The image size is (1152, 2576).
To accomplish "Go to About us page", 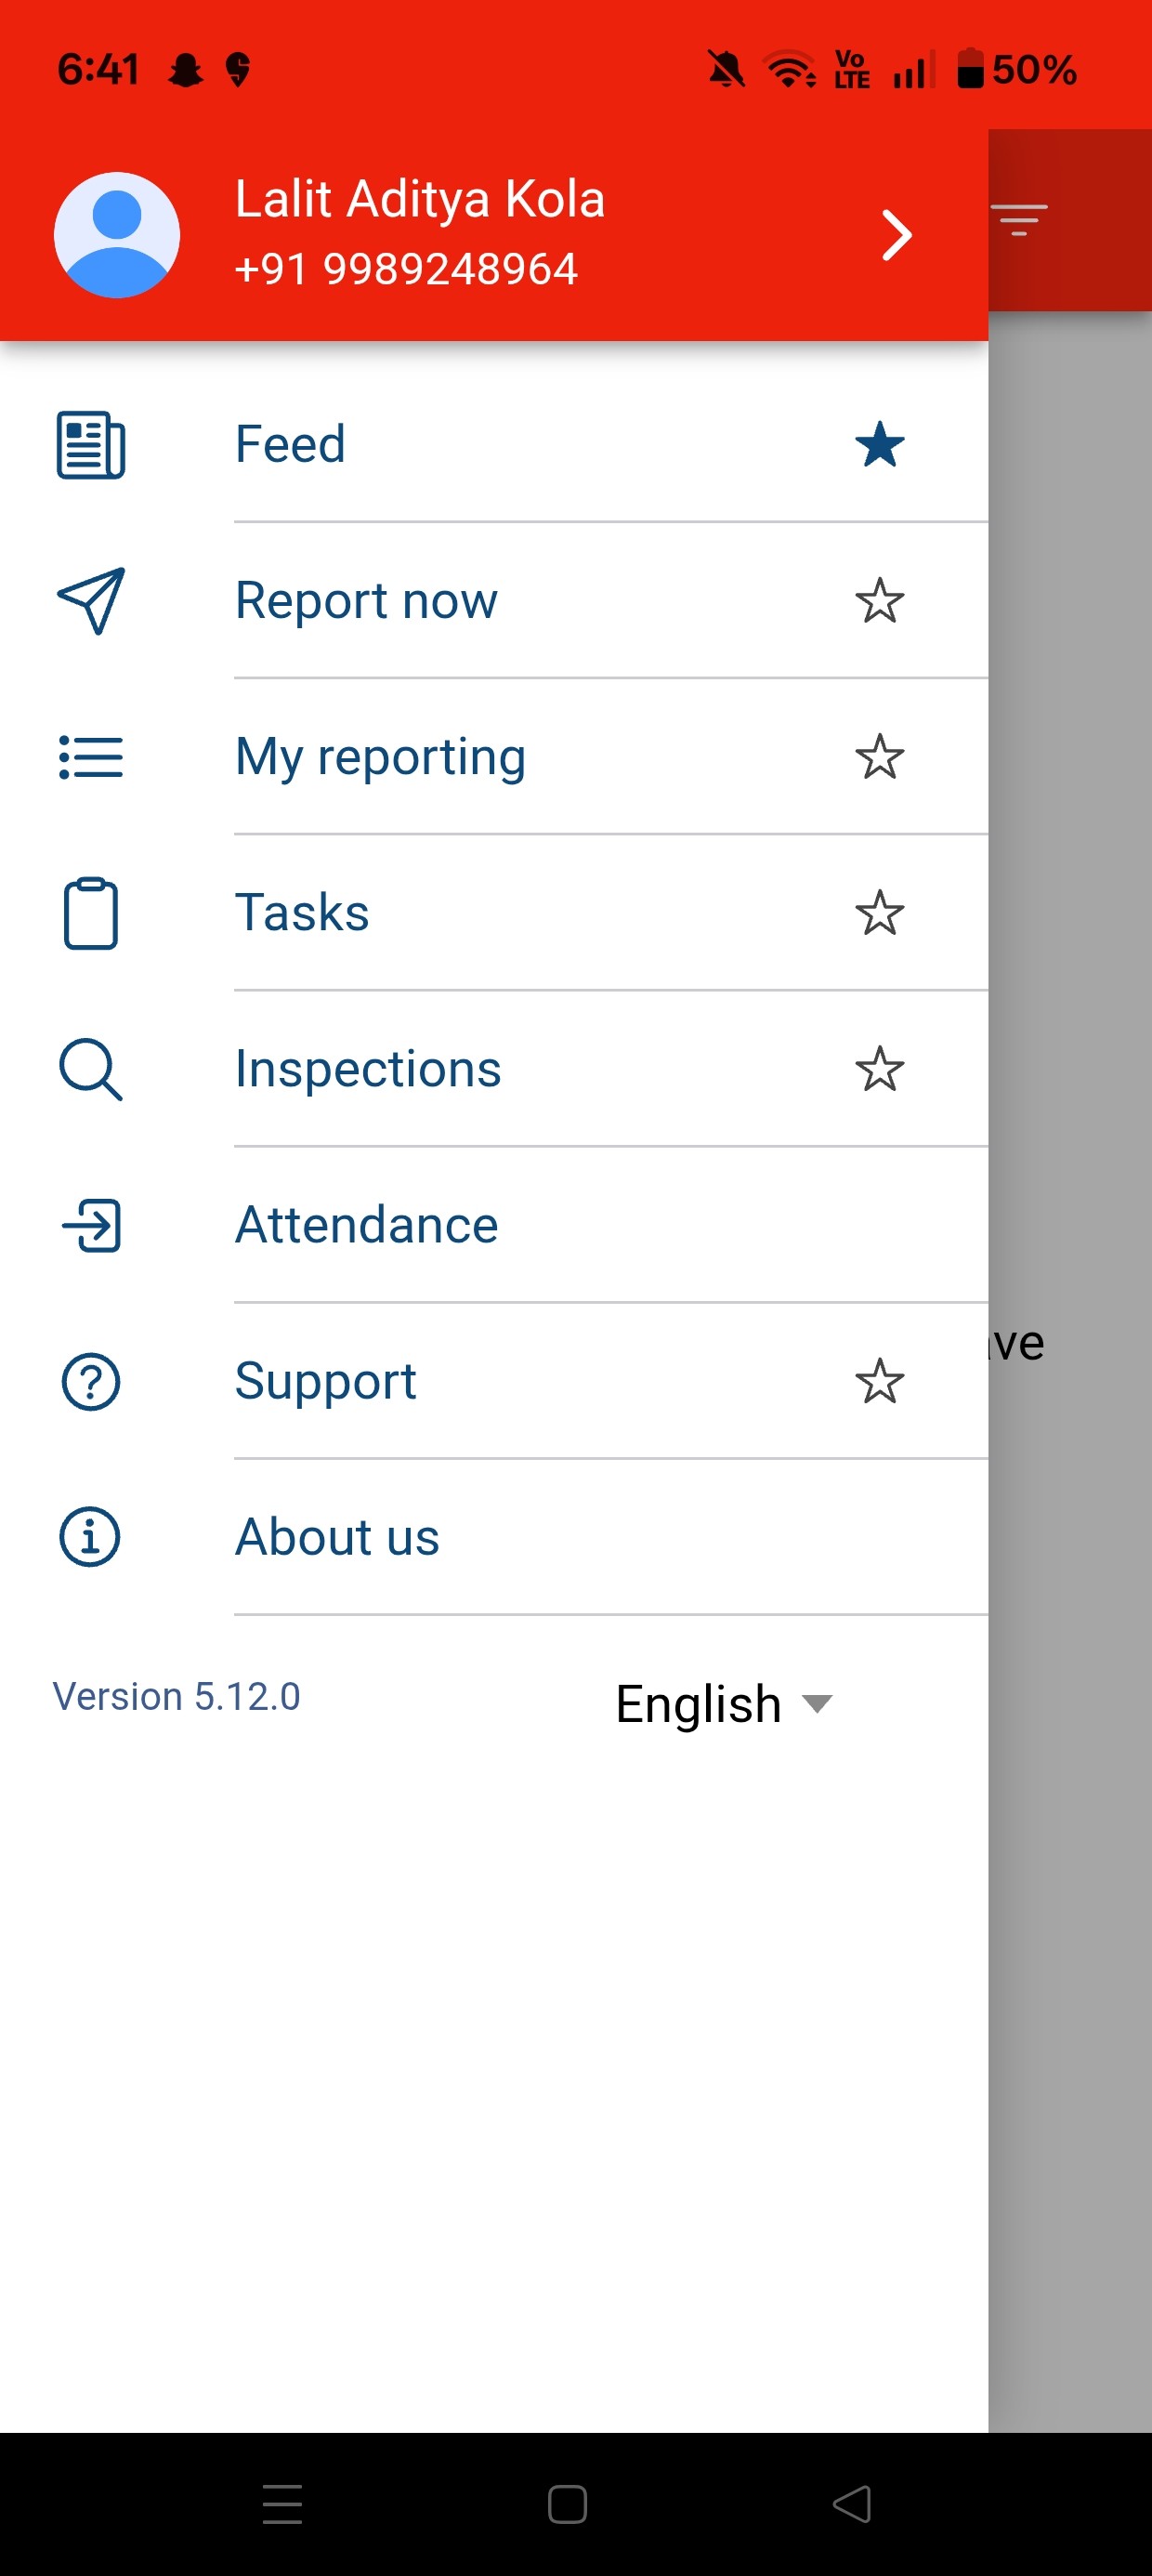I will point(337,1537).
